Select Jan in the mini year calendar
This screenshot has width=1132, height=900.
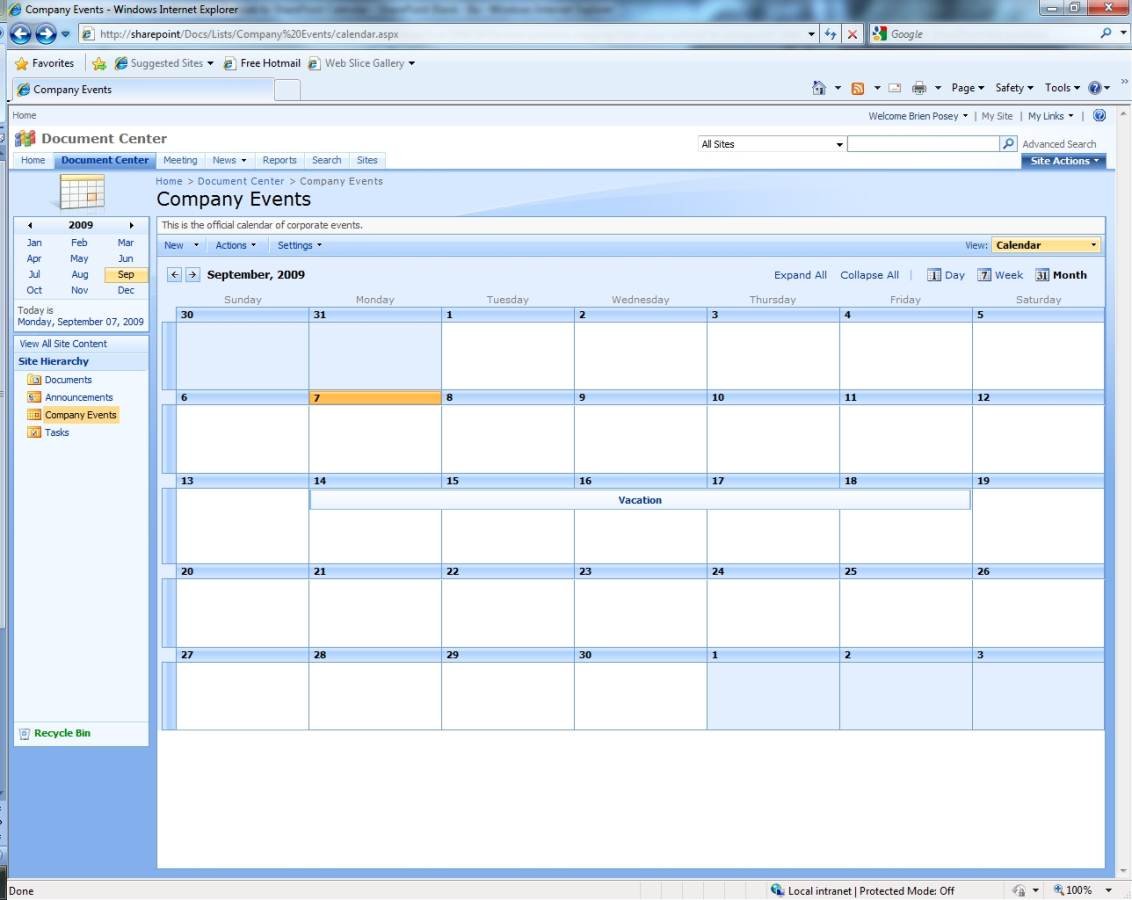(34, 243)
